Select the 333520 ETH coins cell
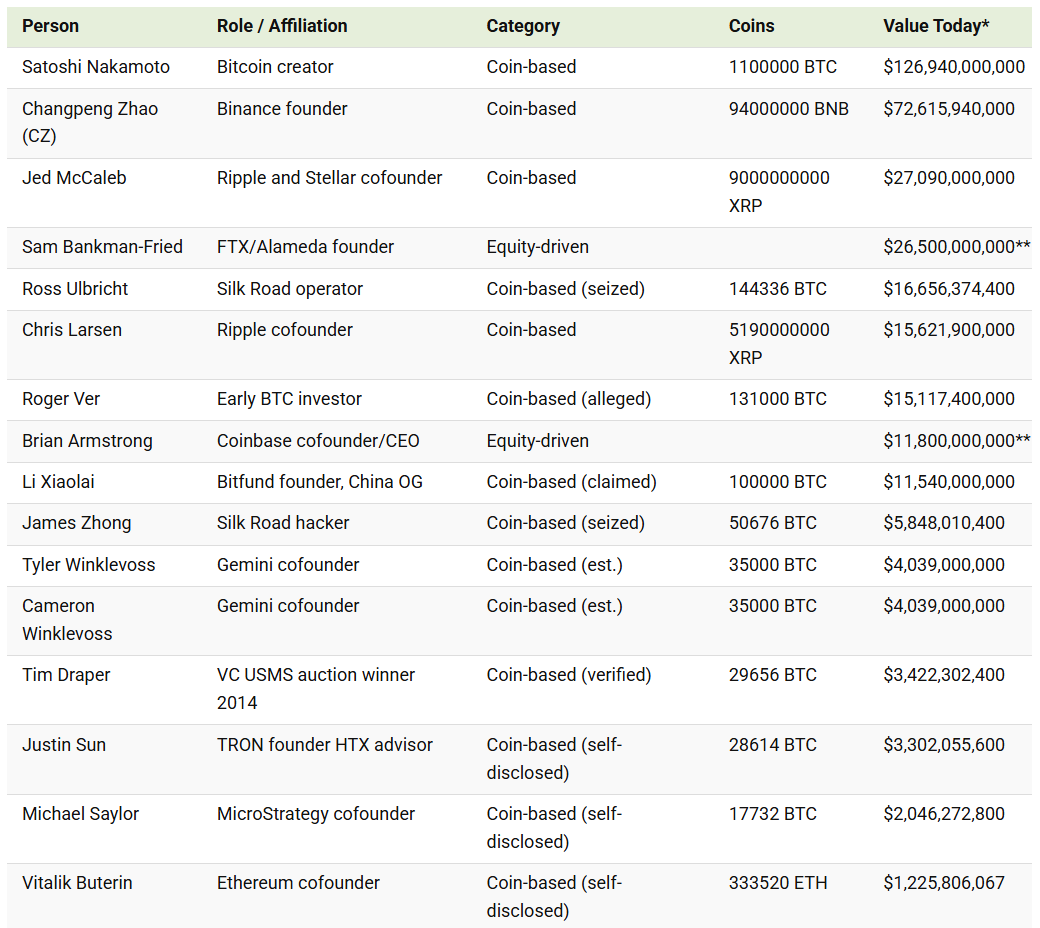Screen dimensions: 1040x928 point(778,883)
